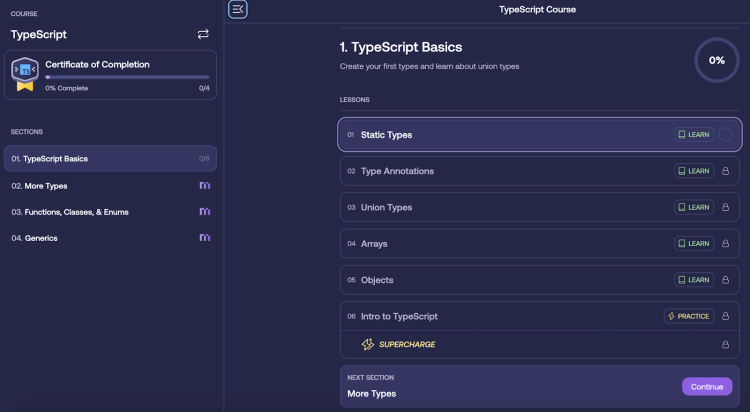Open the Intro to TypeScript practice
750x412 pixels.
pos(540,316)
